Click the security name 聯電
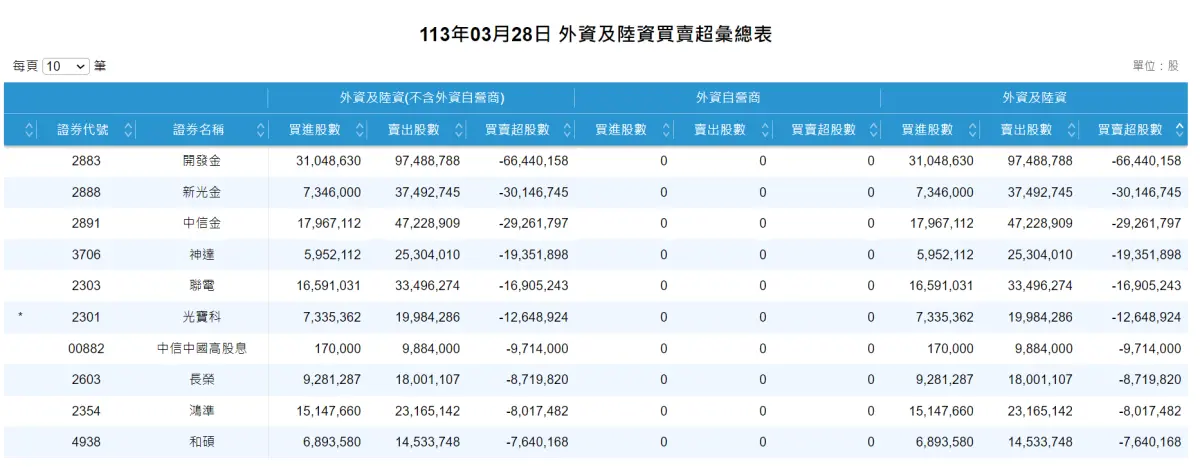 point(201,286)
